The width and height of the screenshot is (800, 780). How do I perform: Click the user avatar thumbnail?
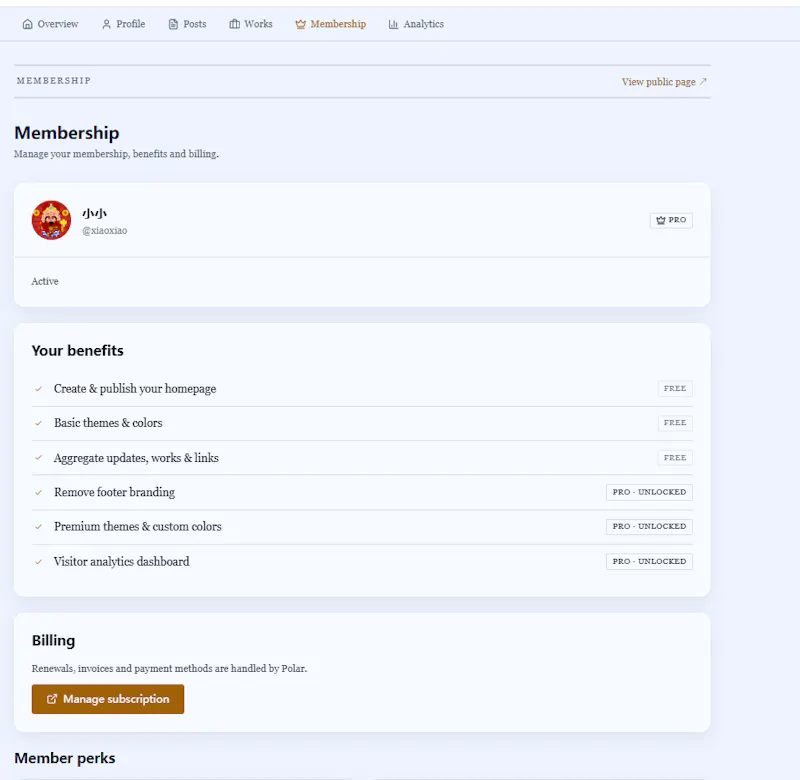(52, 220)
